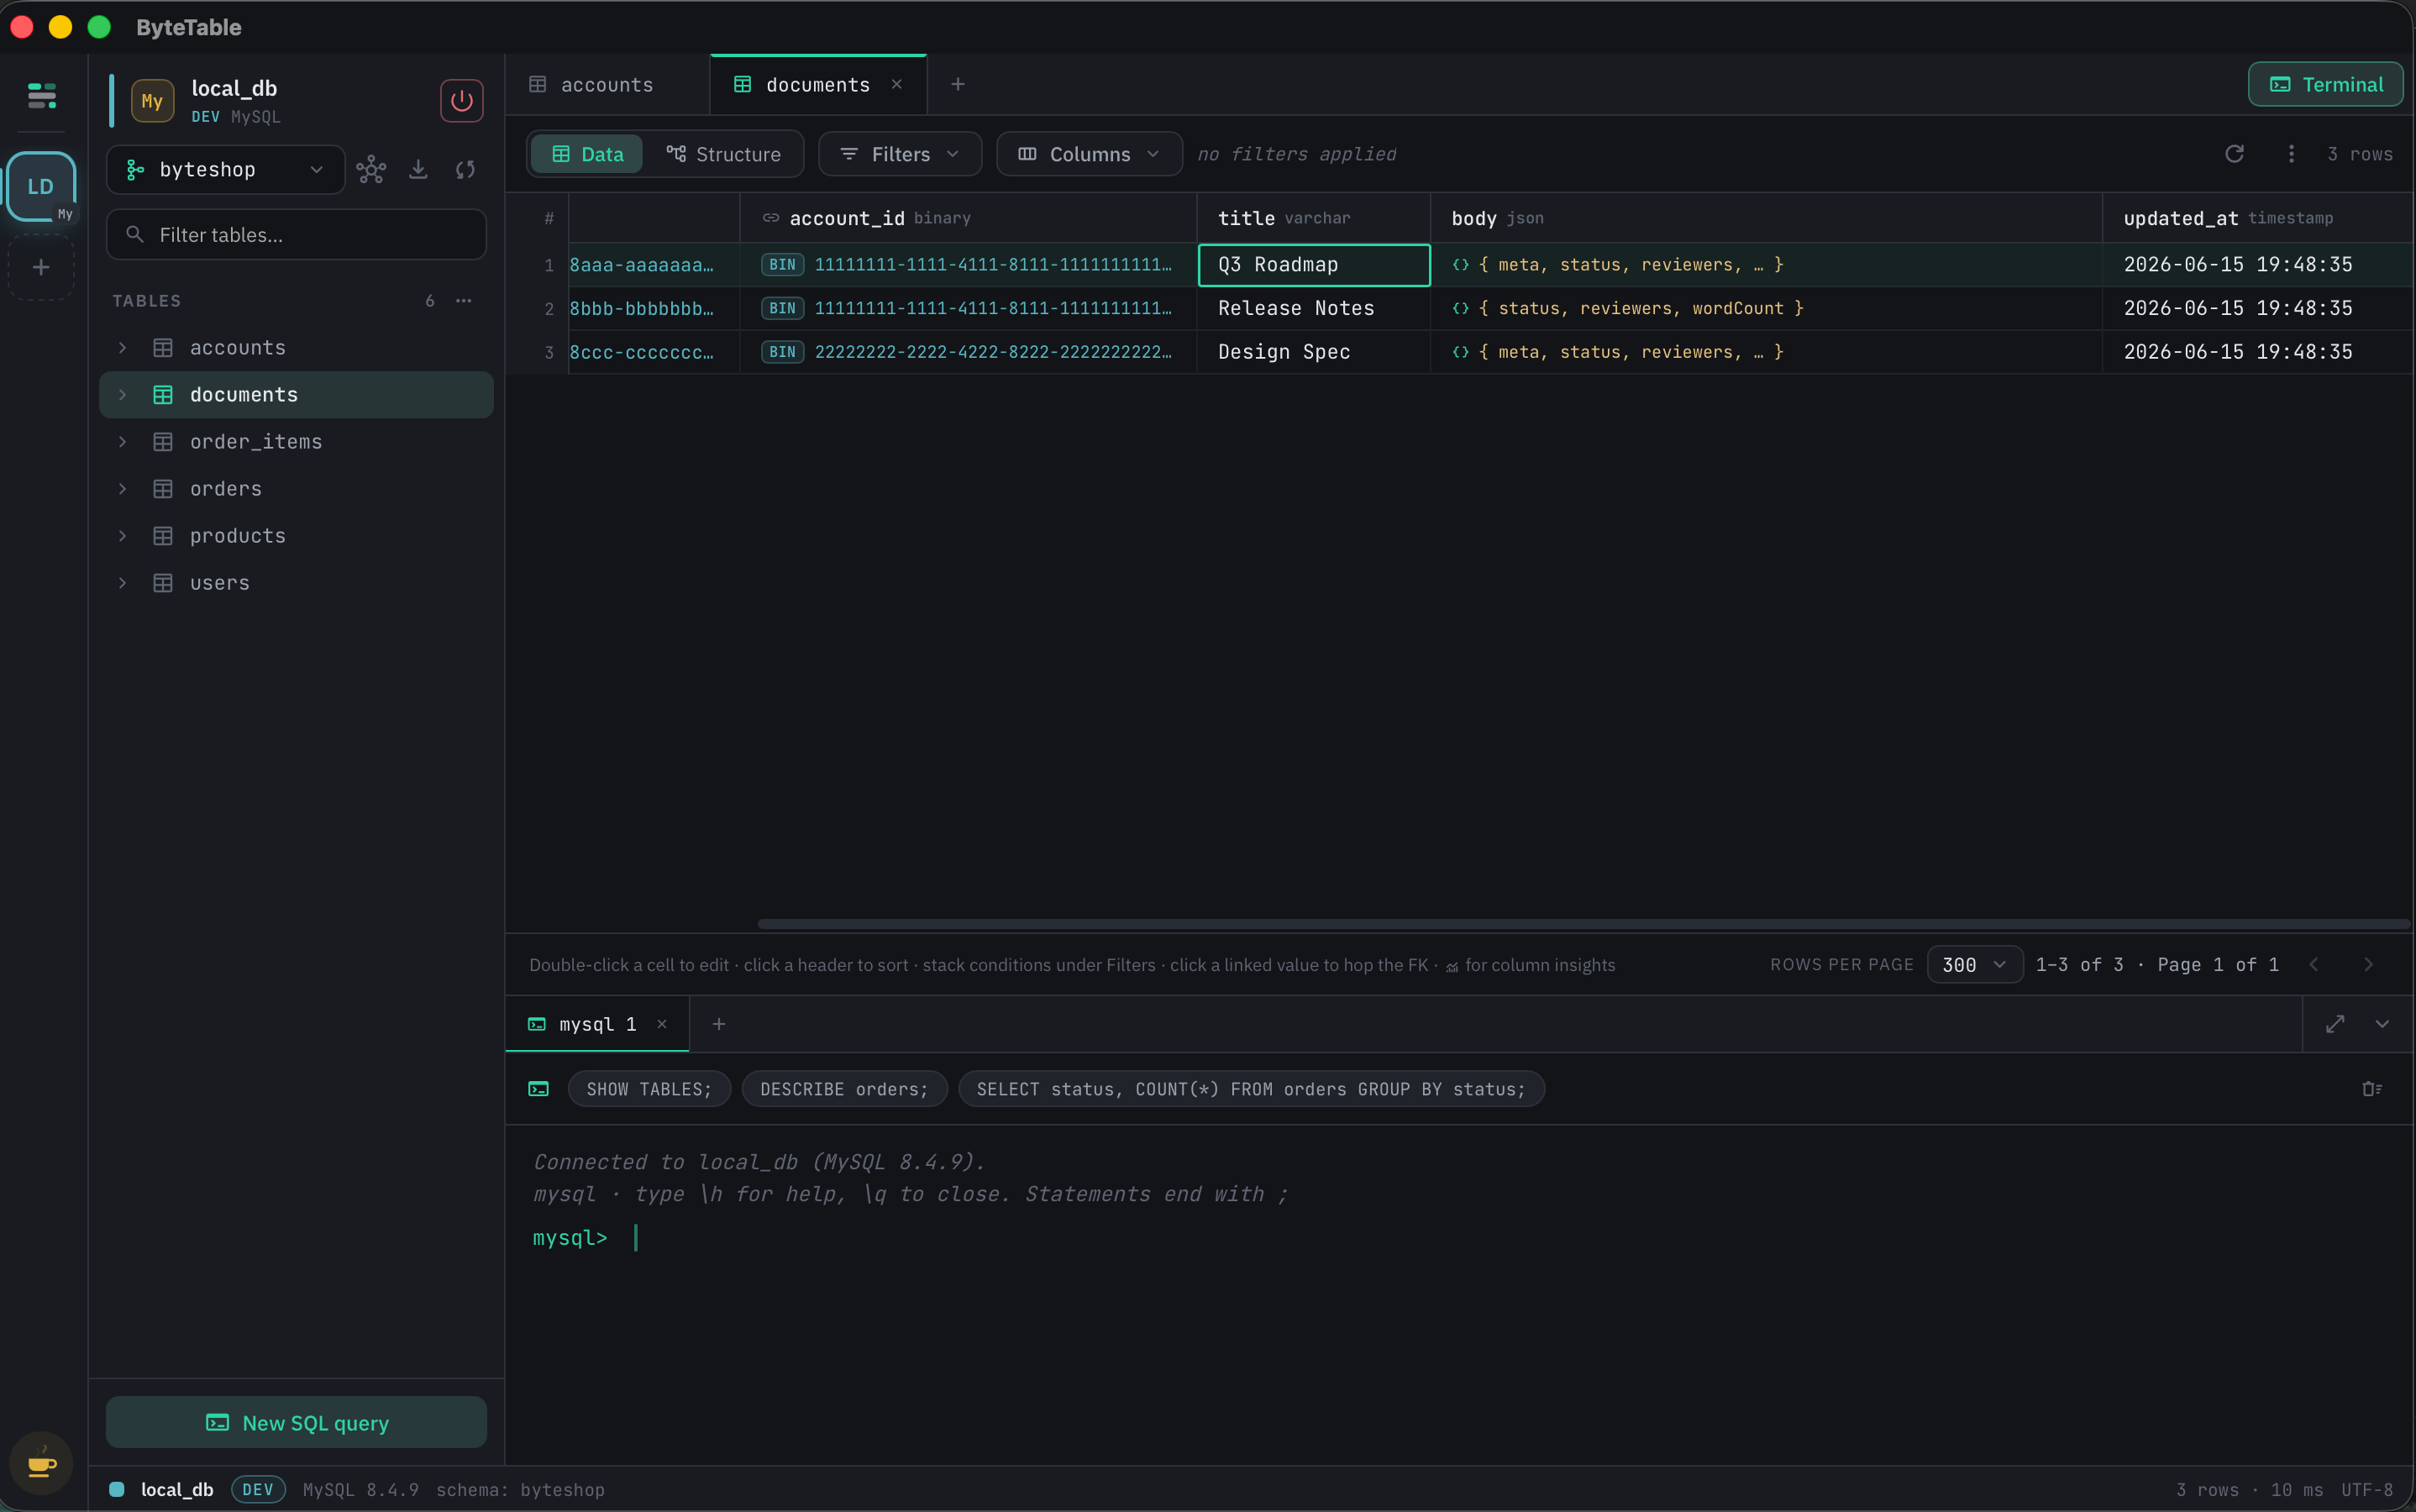Click the body JSON cell of Design Spec row
The height and width of the screenshot is (1512, 2416).
(1766, 352)
